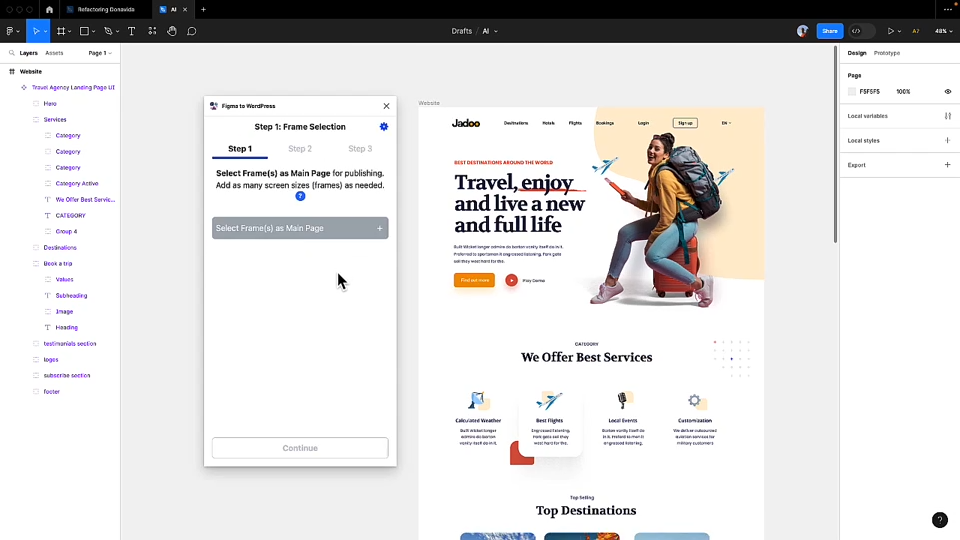Select the Hand tool

coord(172,31)
